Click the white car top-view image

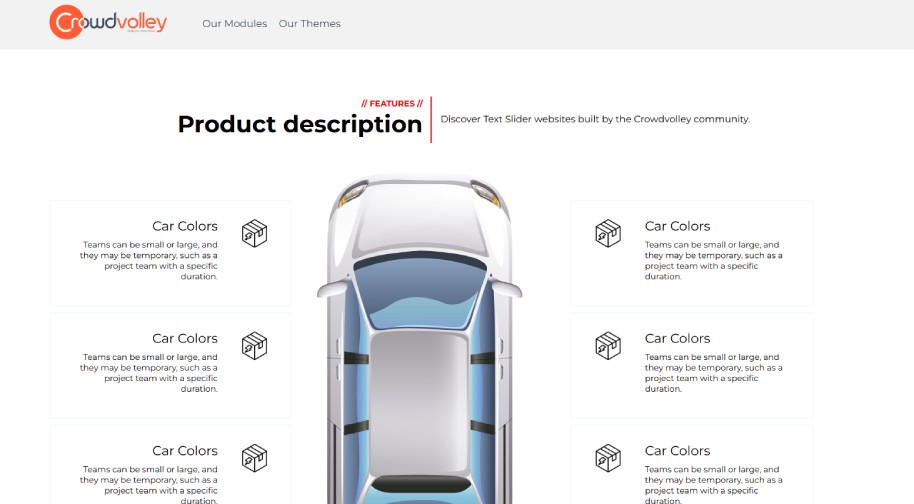(x=419, y=340)
